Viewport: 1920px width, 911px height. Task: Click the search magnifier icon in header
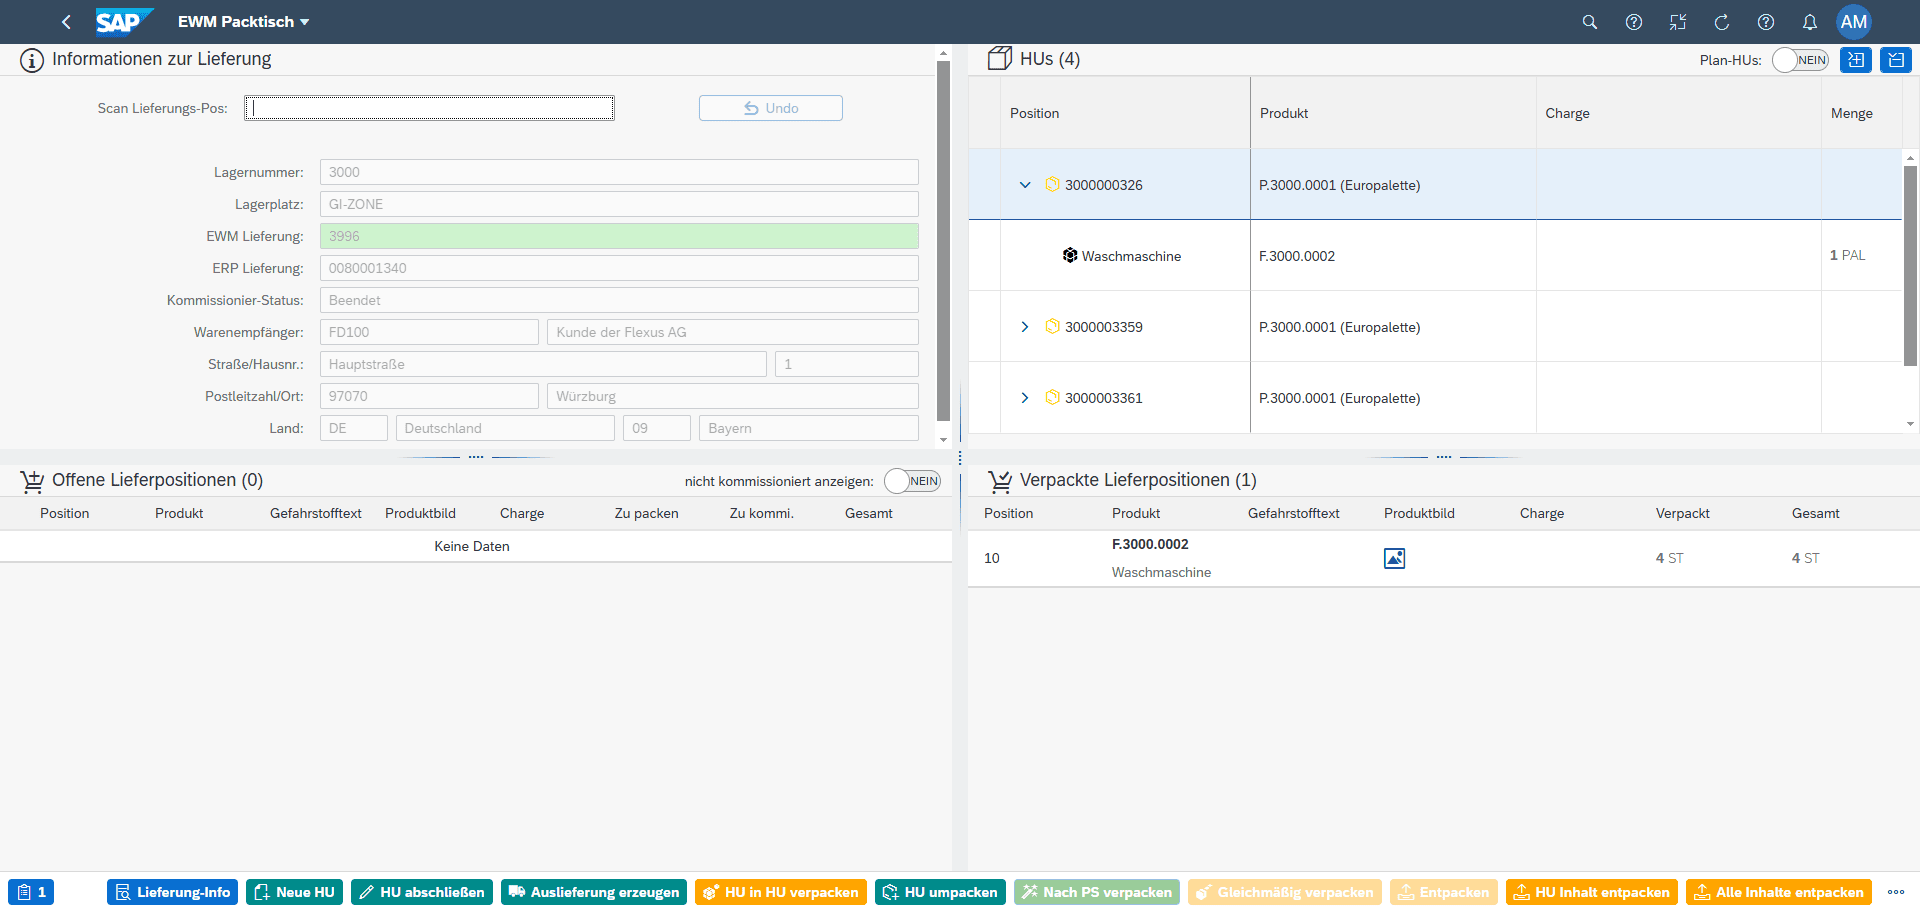pos(1589,22)
